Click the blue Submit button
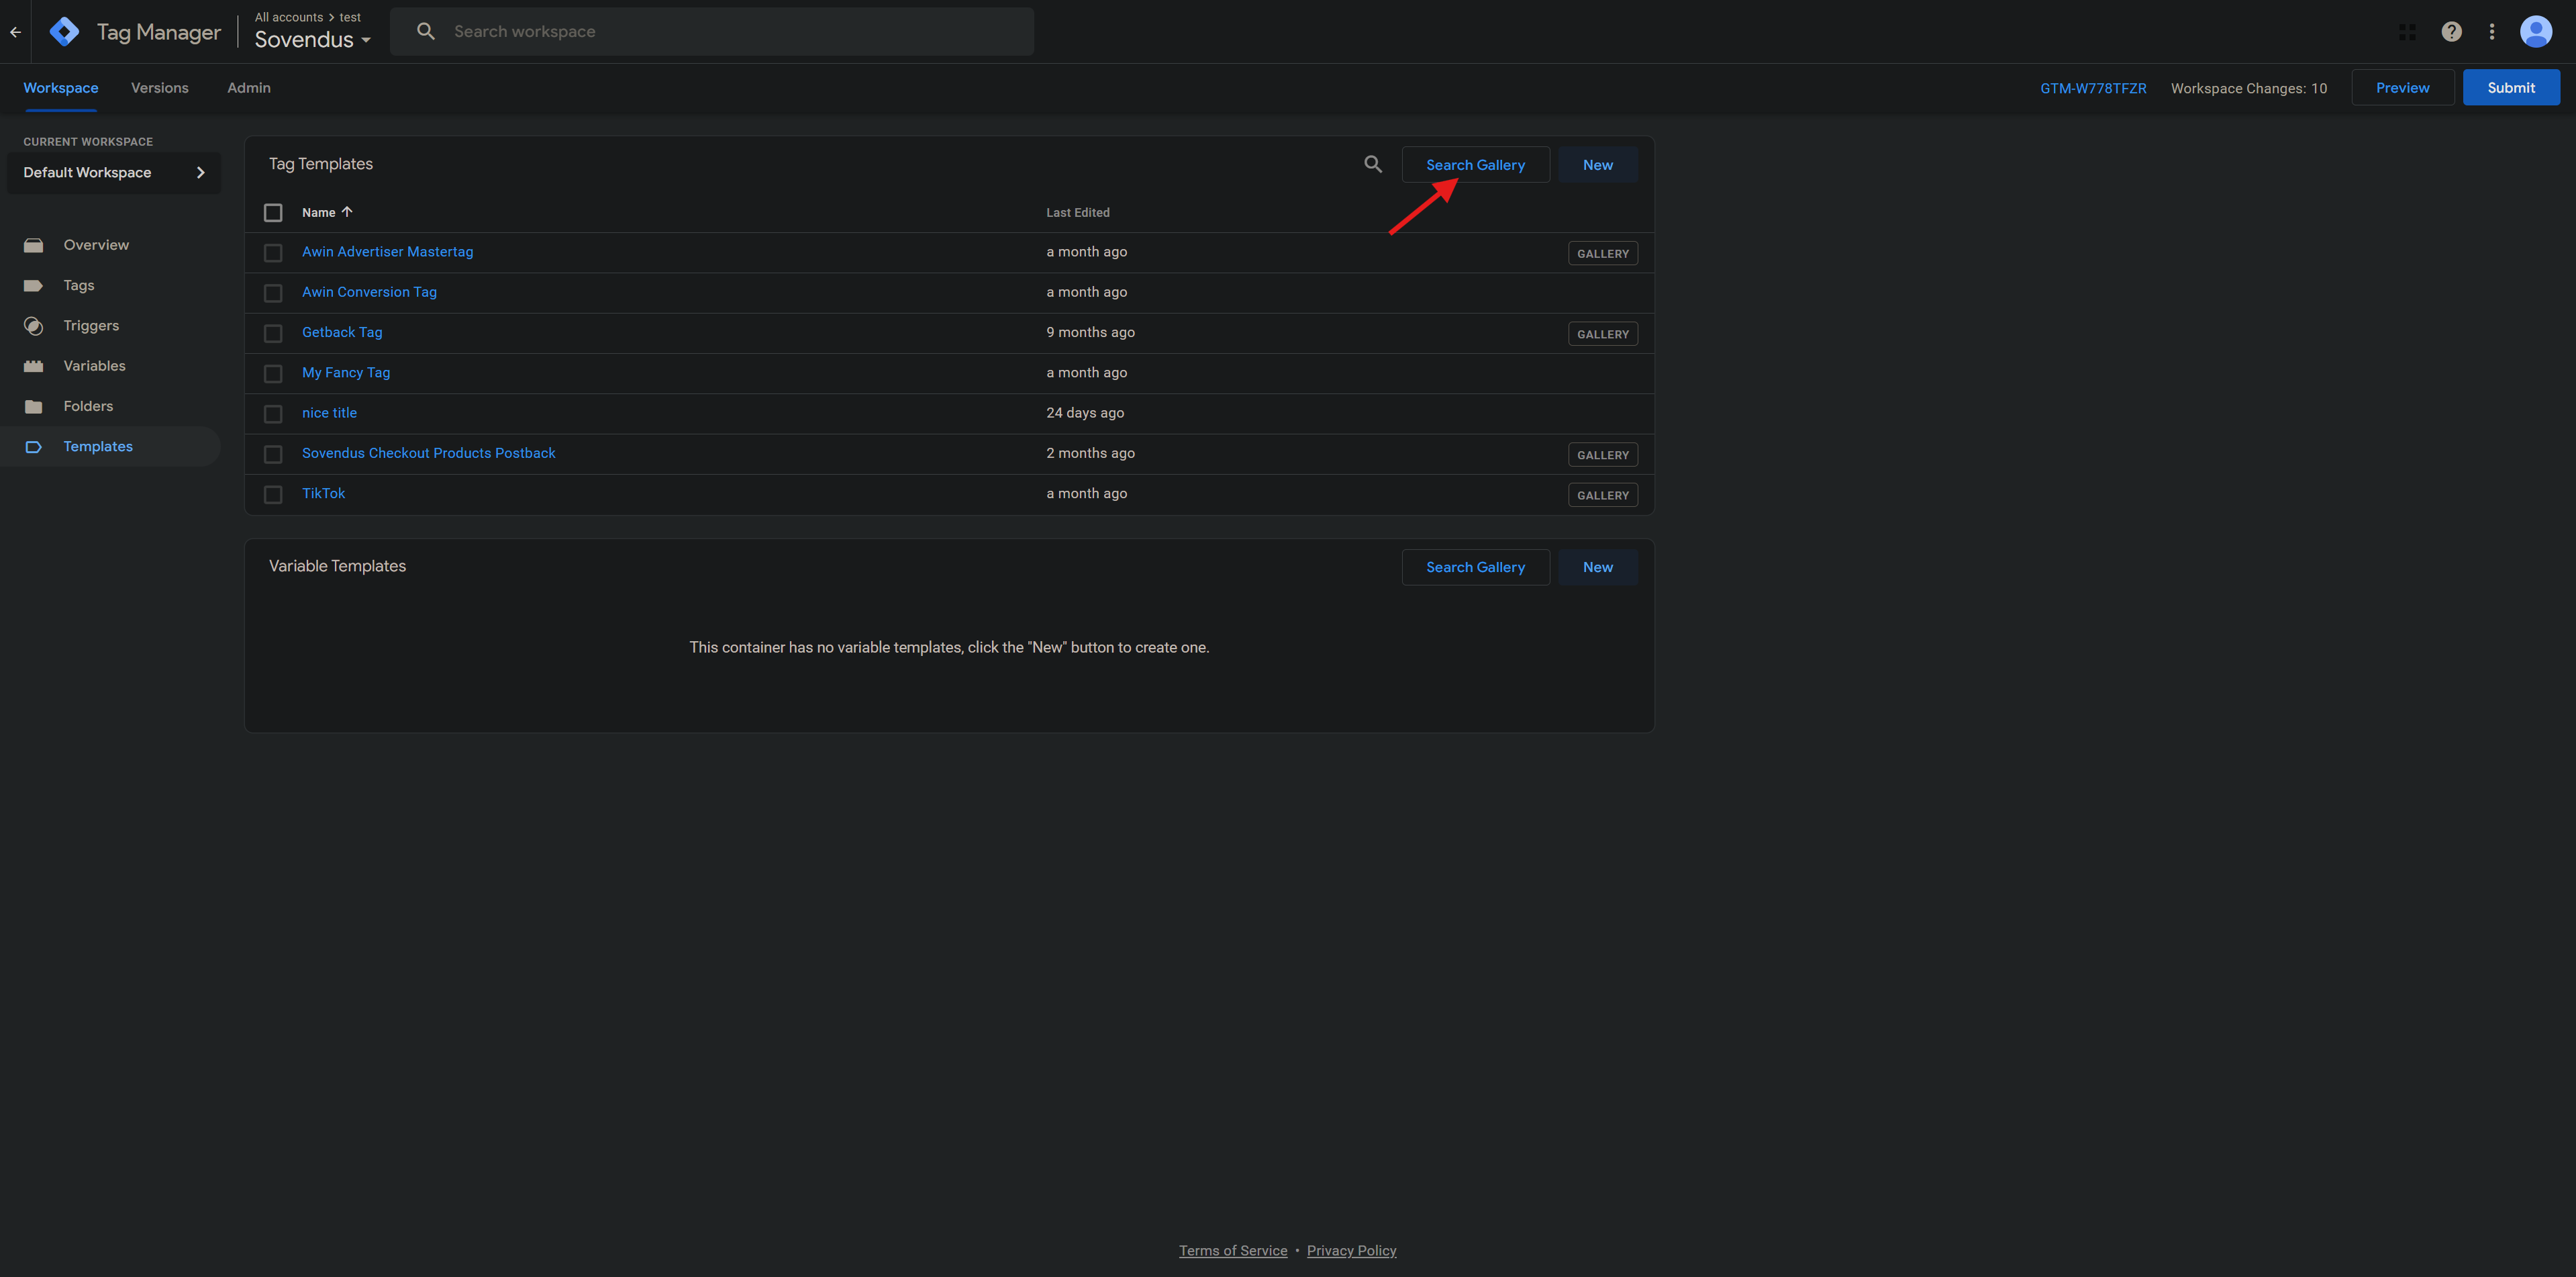2576x1277 pixels. (2510, 88)
